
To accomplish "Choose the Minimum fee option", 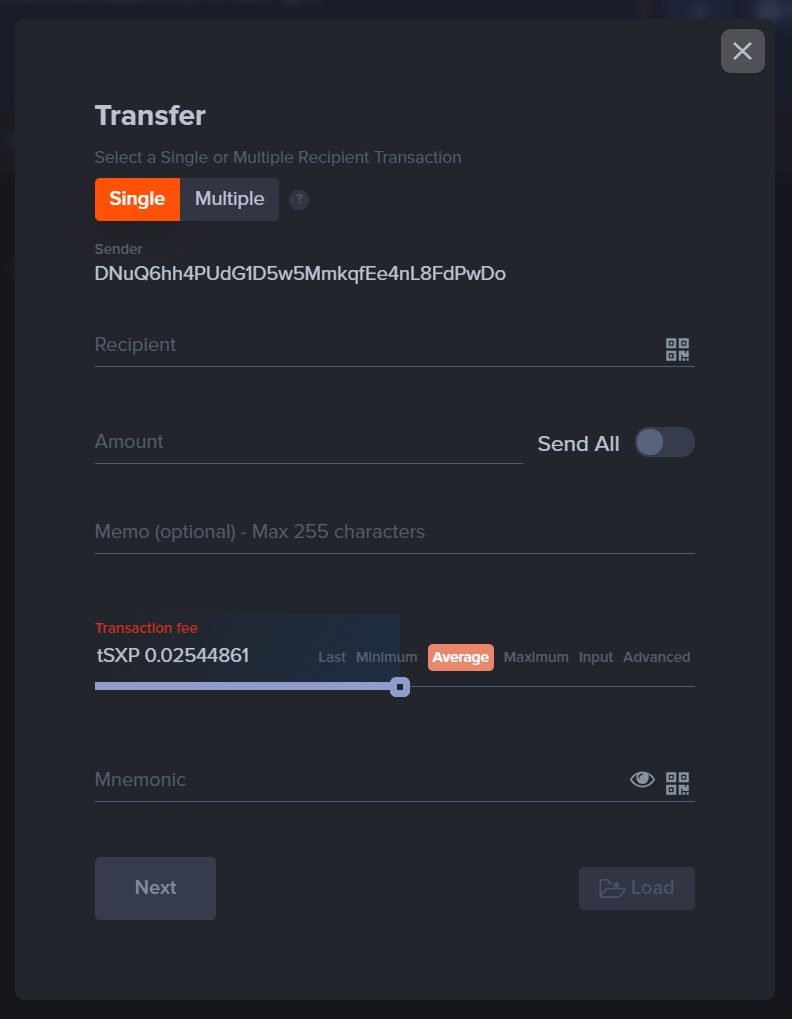I will (387, 657).
